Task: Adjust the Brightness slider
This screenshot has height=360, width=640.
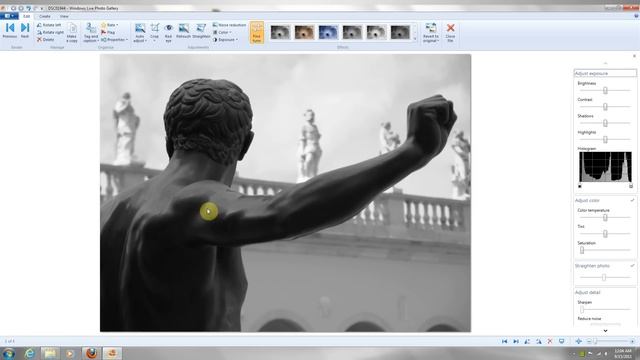Action: click(x=605, y=90)
